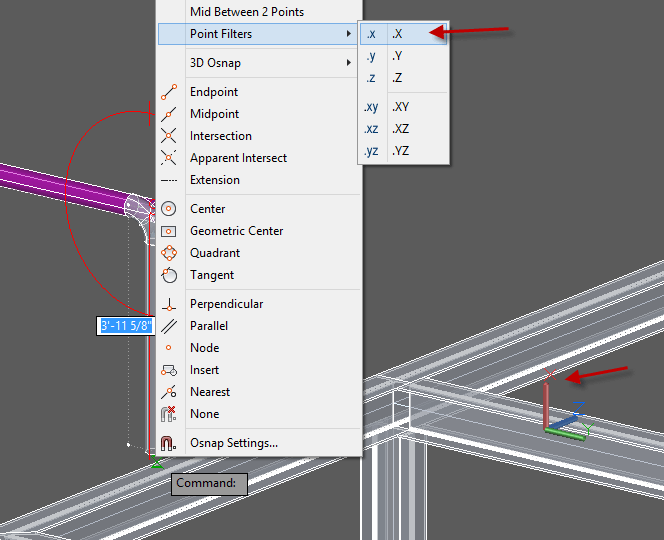
Task: Click the Perpendicular snap icon
Action: [x=170, y=304]
